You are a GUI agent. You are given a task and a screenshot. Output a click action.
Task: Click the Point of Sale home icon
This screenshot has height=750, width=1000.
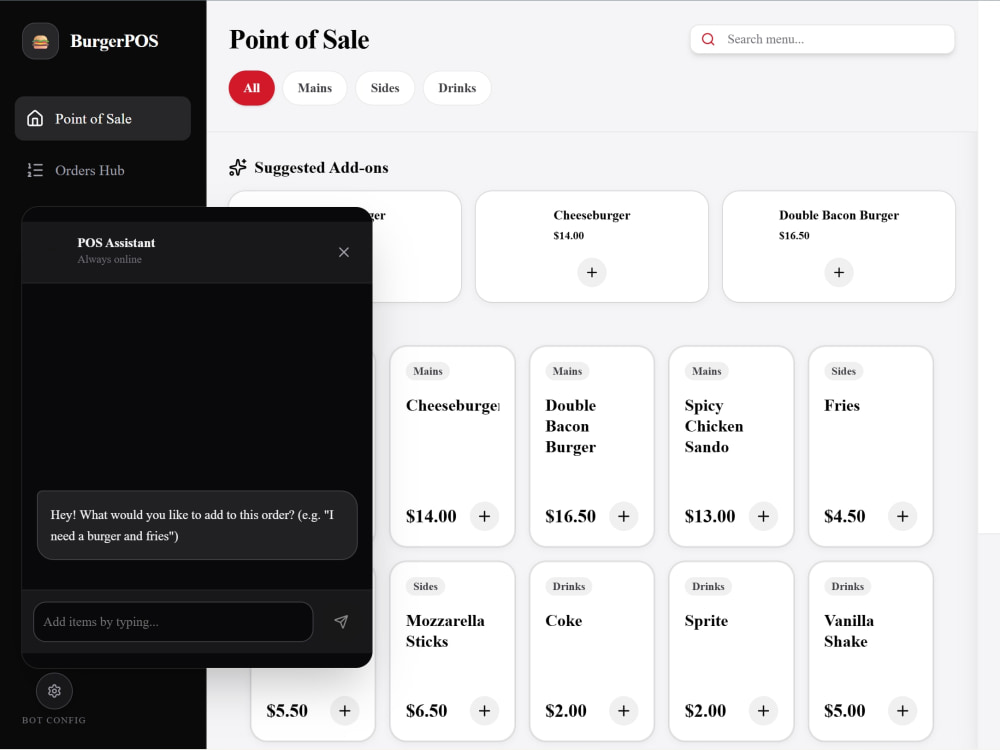click(35, 119)
